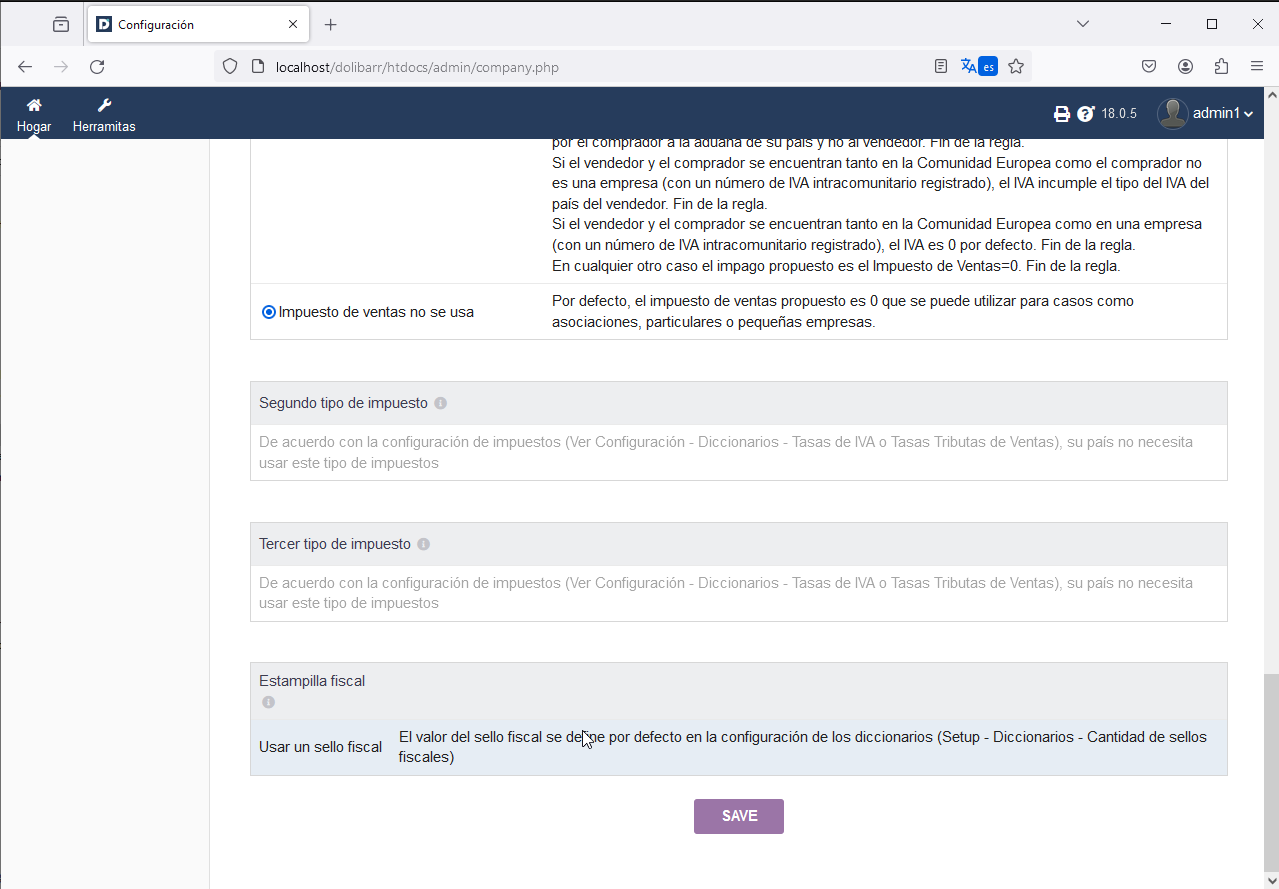The image size is (1279, 889).
Task: Open Firefox application hamburger menu
Action: [x=1257, y=67]
